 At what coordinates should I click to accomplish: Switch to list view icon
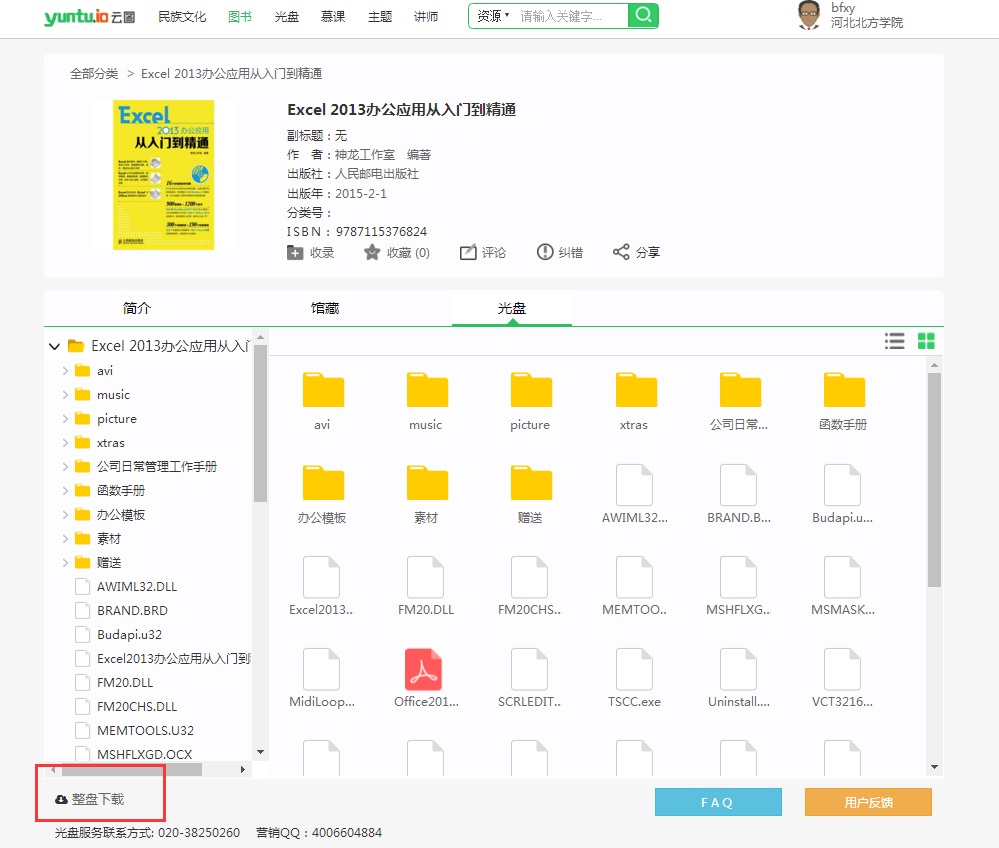pos(895,341)
